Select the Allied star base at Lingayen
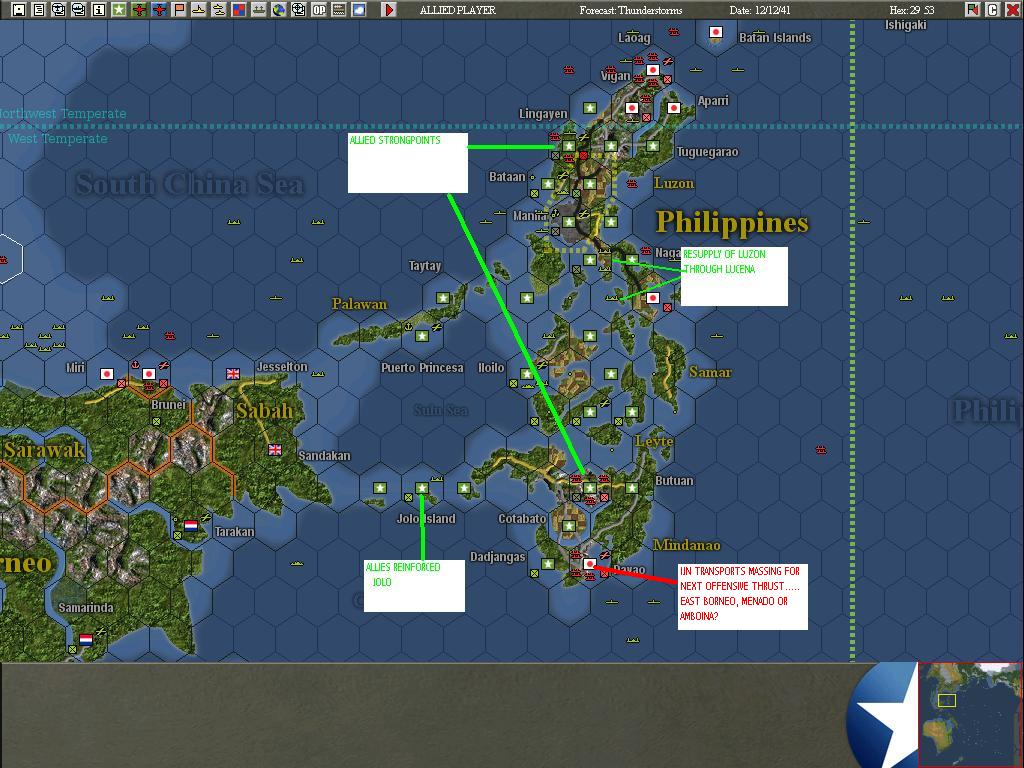The height and width of the screenshot is (768, 1024). click(x=590, y=108)
